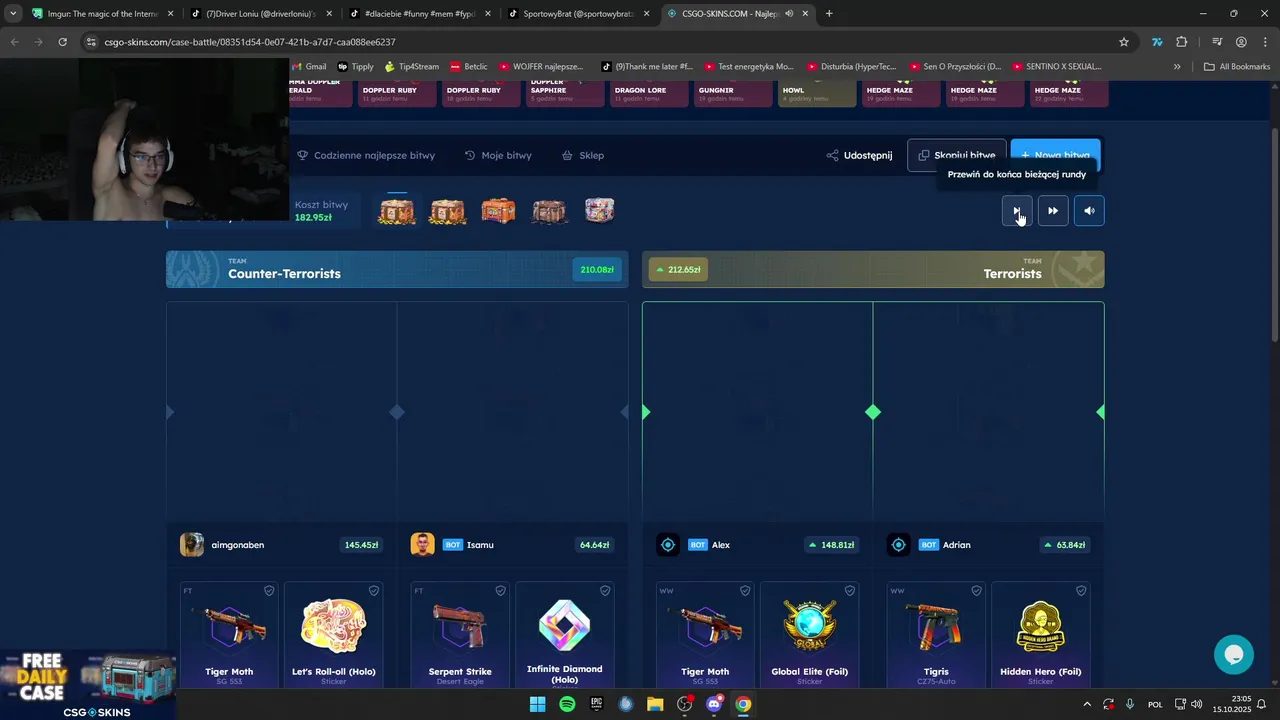Open File Explorer from the taskbar
This screenshot has width=1280, height=720.
(655, 704)
